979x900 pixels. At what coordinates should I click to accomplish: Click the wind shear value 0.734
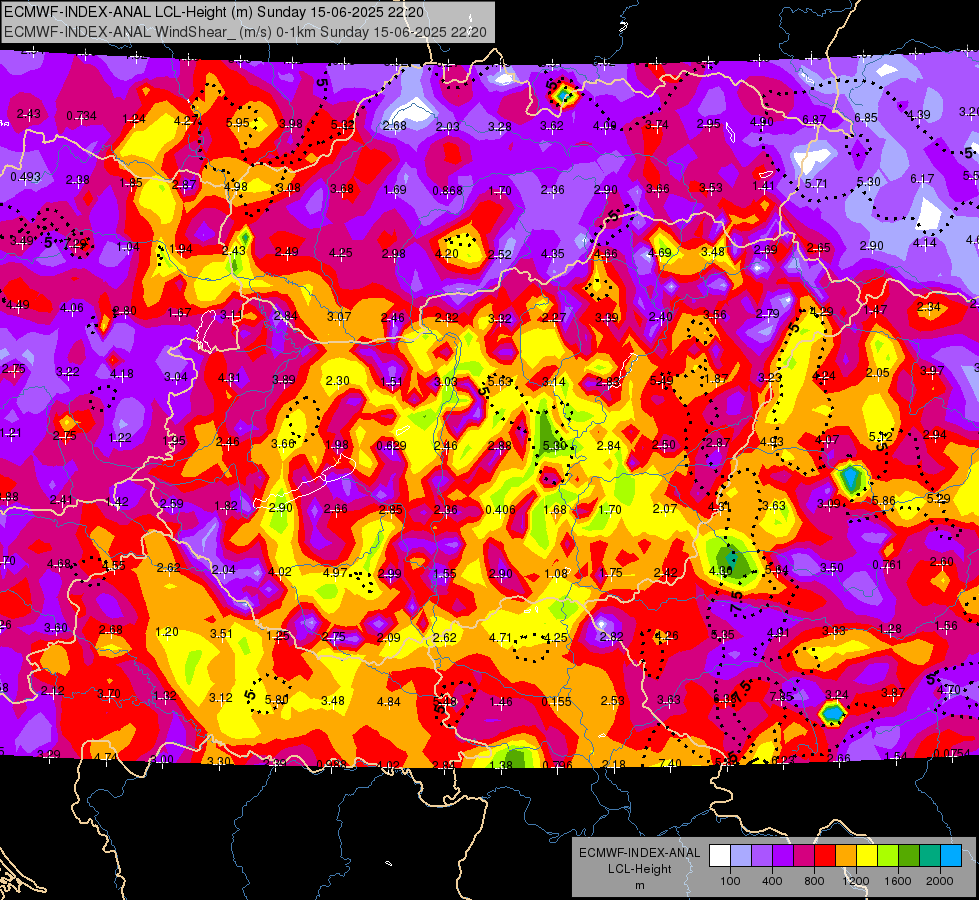(x=81, y=116)
